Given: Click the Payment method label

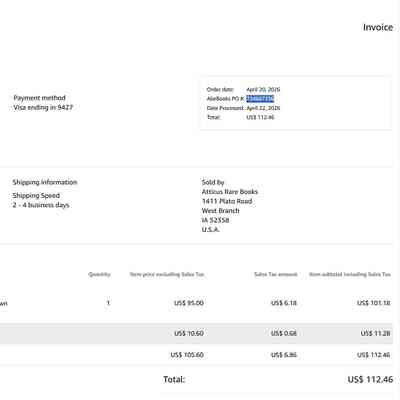Looking at the screenshot, I should tap(39, 98).
